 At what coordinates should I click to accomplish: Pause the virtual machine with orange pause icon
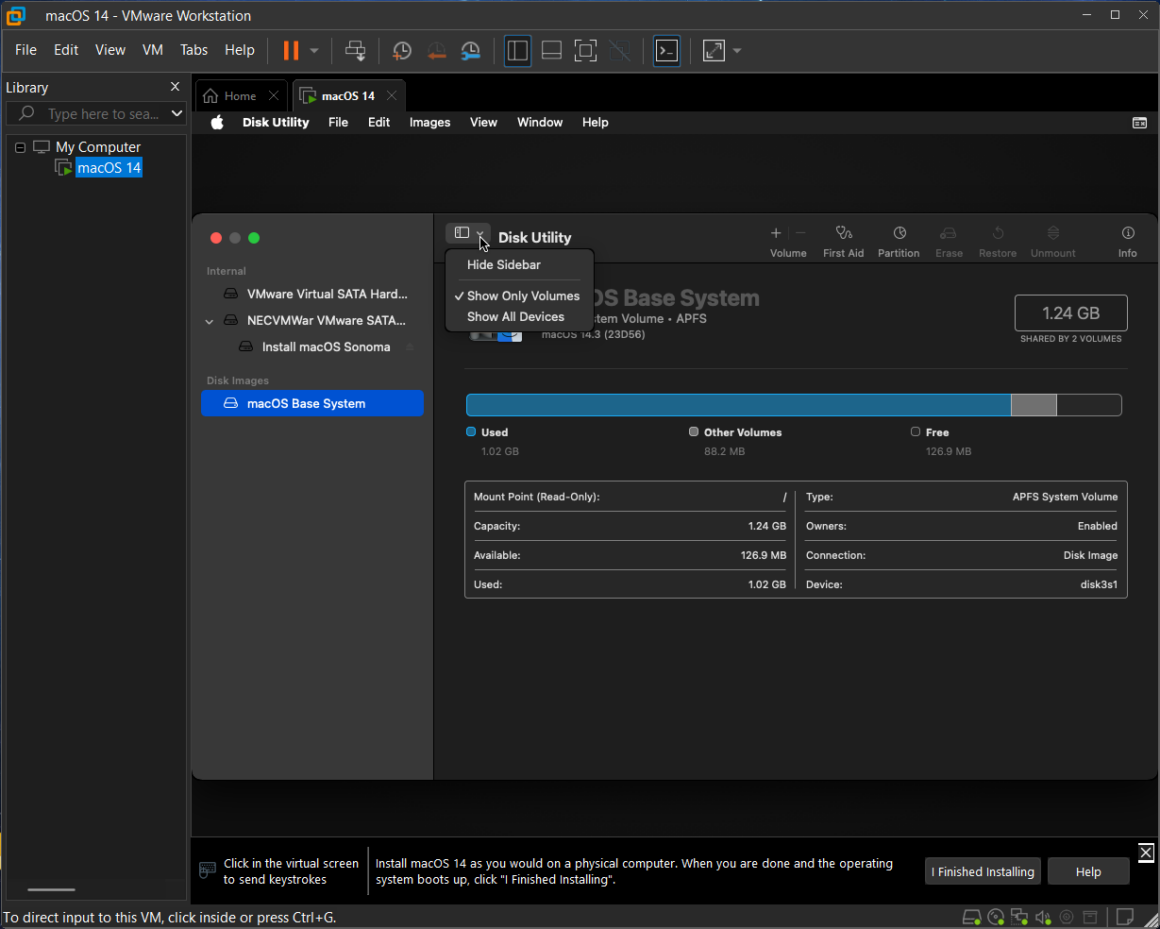pos(291,50)
